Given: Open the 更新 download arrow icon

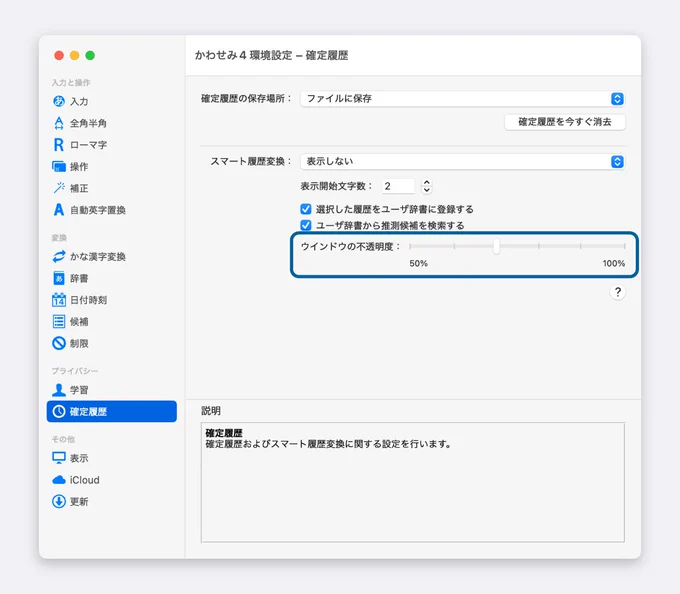Looking at the screenshot, I should click(x=59, y=501).
